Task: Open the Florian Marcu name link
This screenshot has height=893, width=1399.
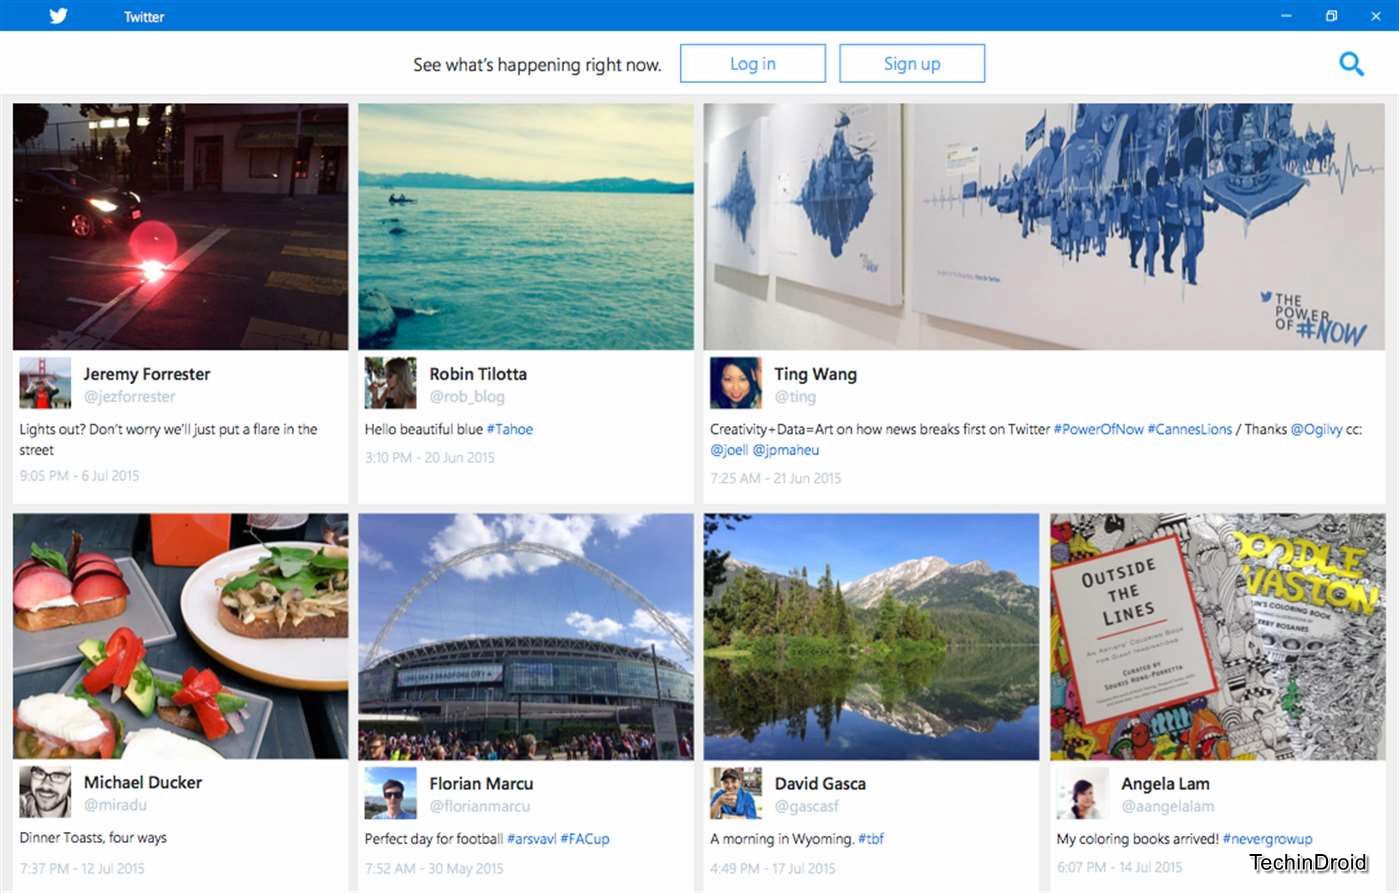Action: (x=481, y=783)
